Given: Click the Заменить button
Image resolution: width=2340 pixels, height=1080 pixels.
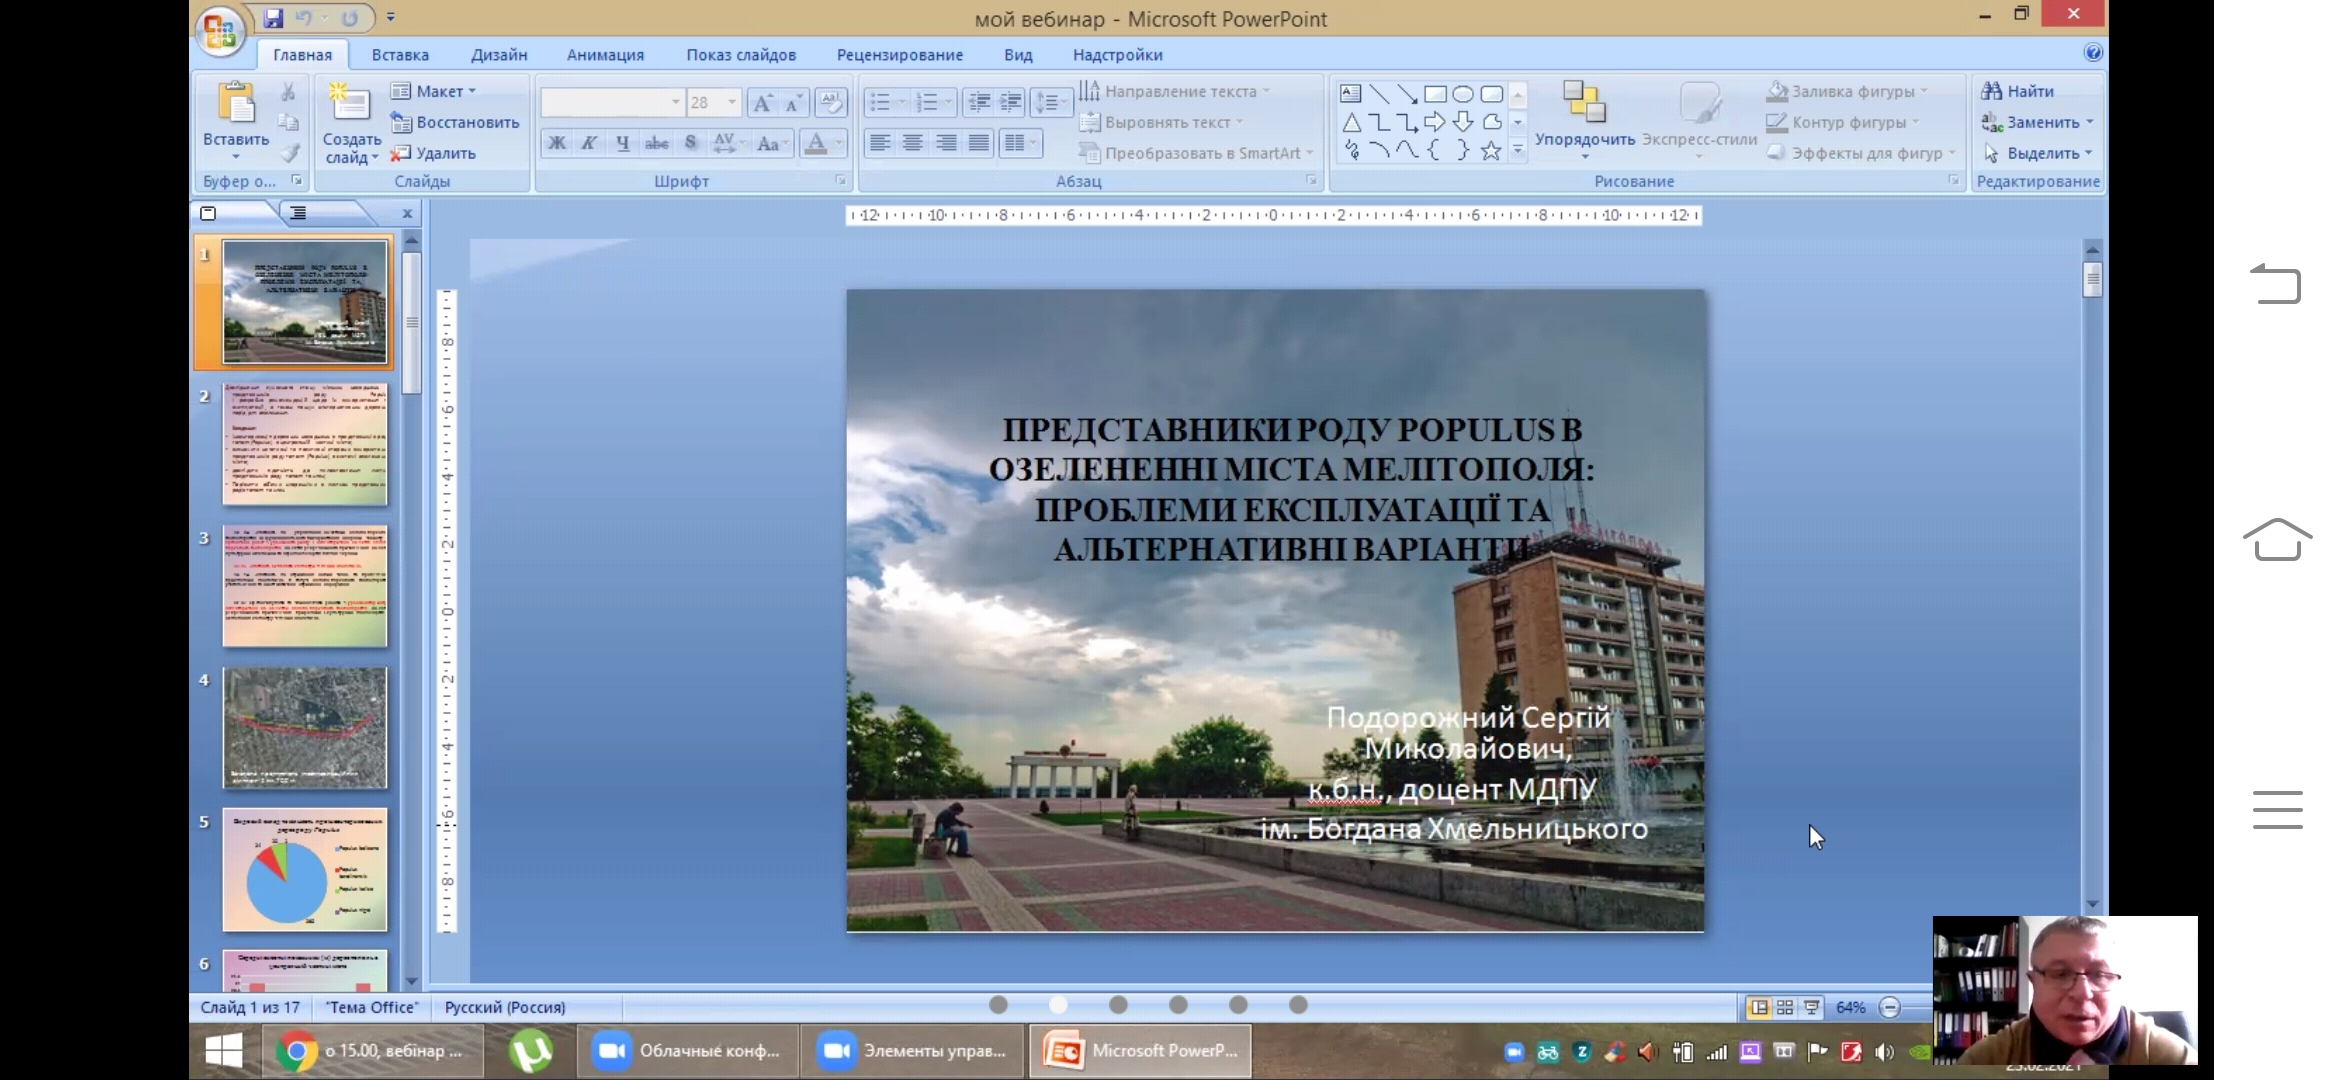Looking at the screenshot, I should (x=2041, y=122).
